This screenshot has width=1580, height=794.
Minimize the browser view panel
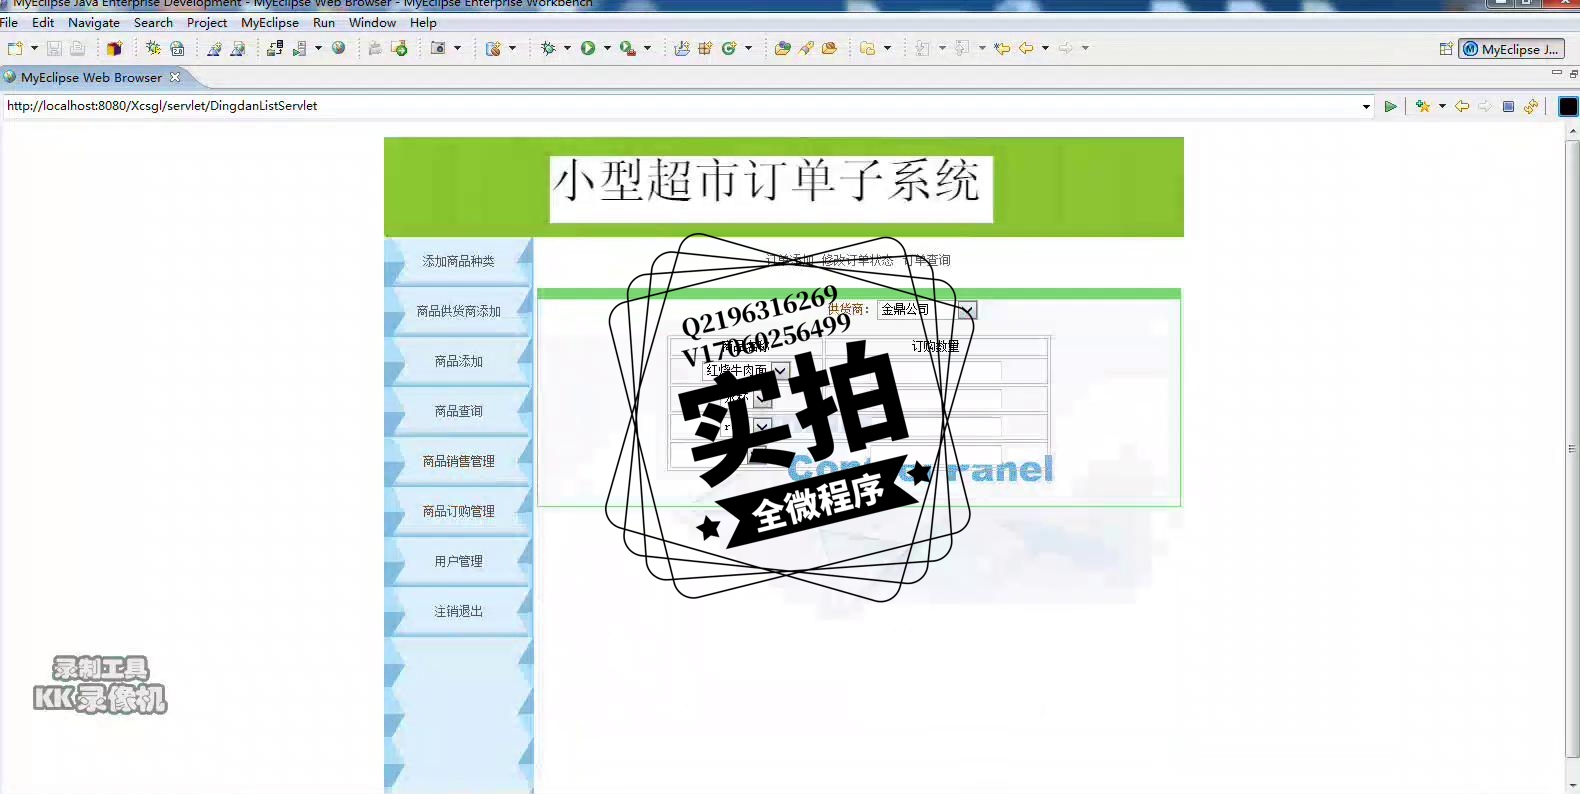tap(1556, 73)
